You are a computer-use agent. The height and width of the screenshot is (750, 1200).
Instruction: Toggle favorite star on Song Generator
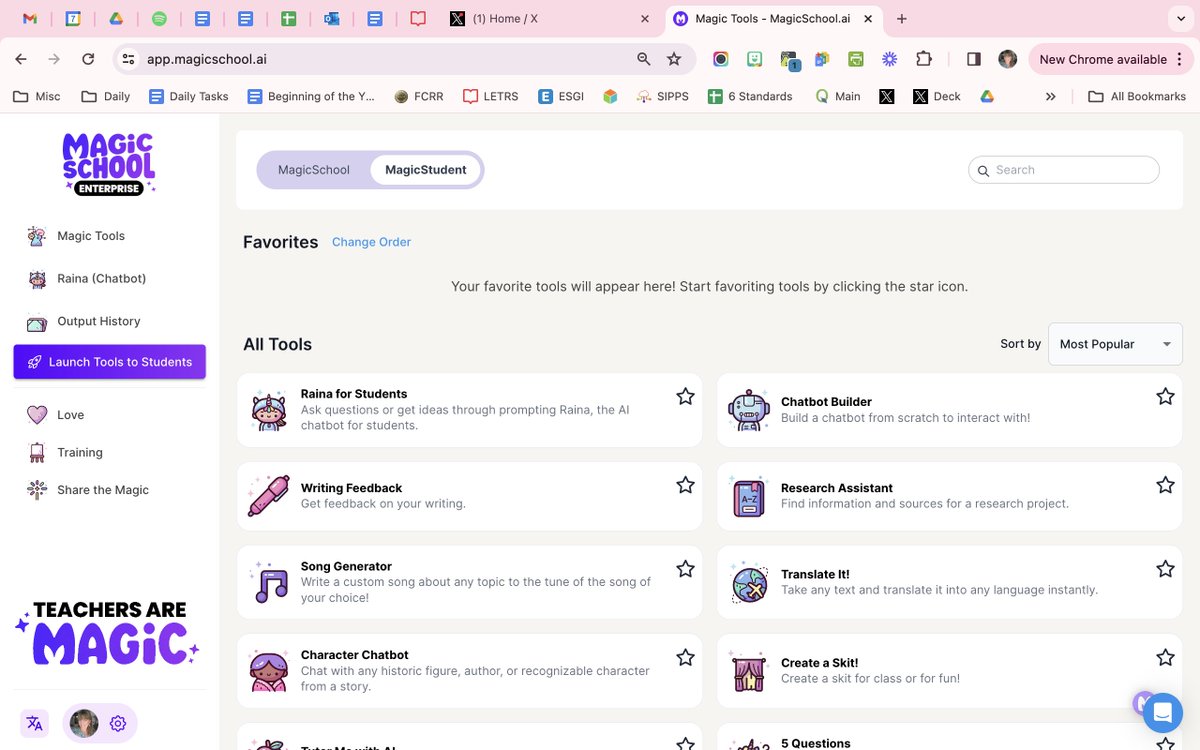[685, 569]
